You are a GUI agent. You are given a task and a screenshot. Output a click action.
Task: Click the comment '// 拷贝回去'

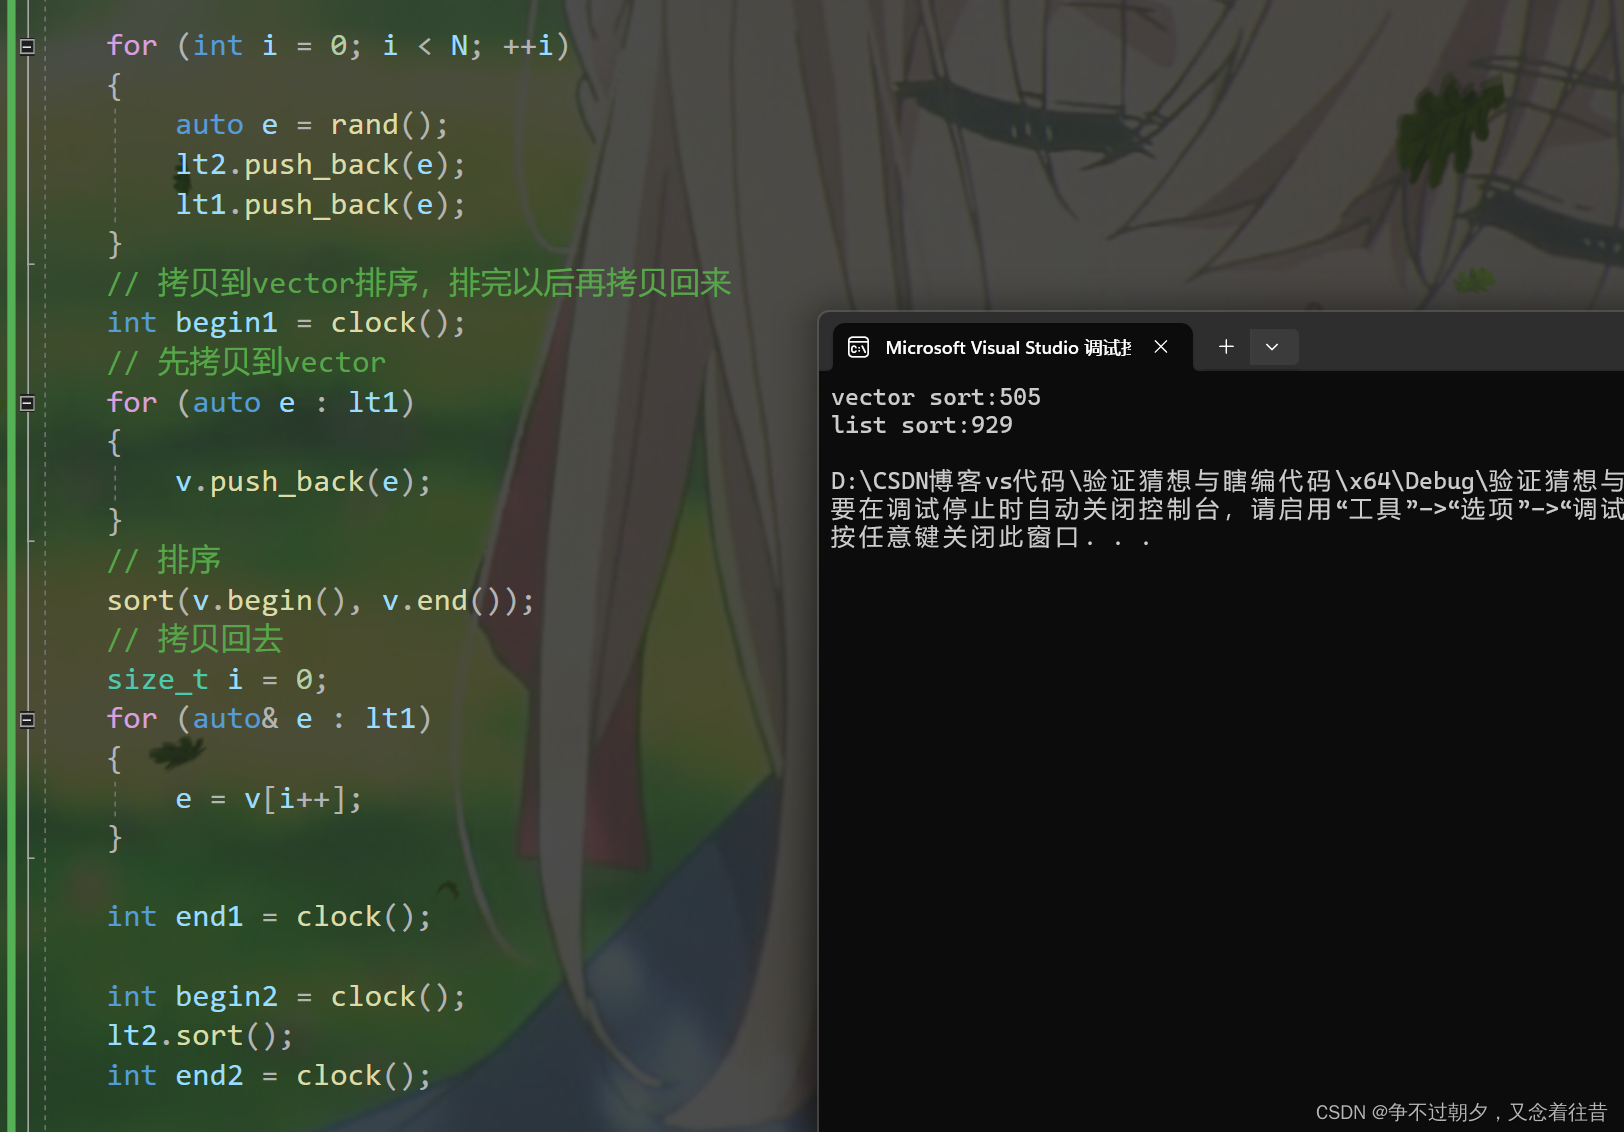195,639
